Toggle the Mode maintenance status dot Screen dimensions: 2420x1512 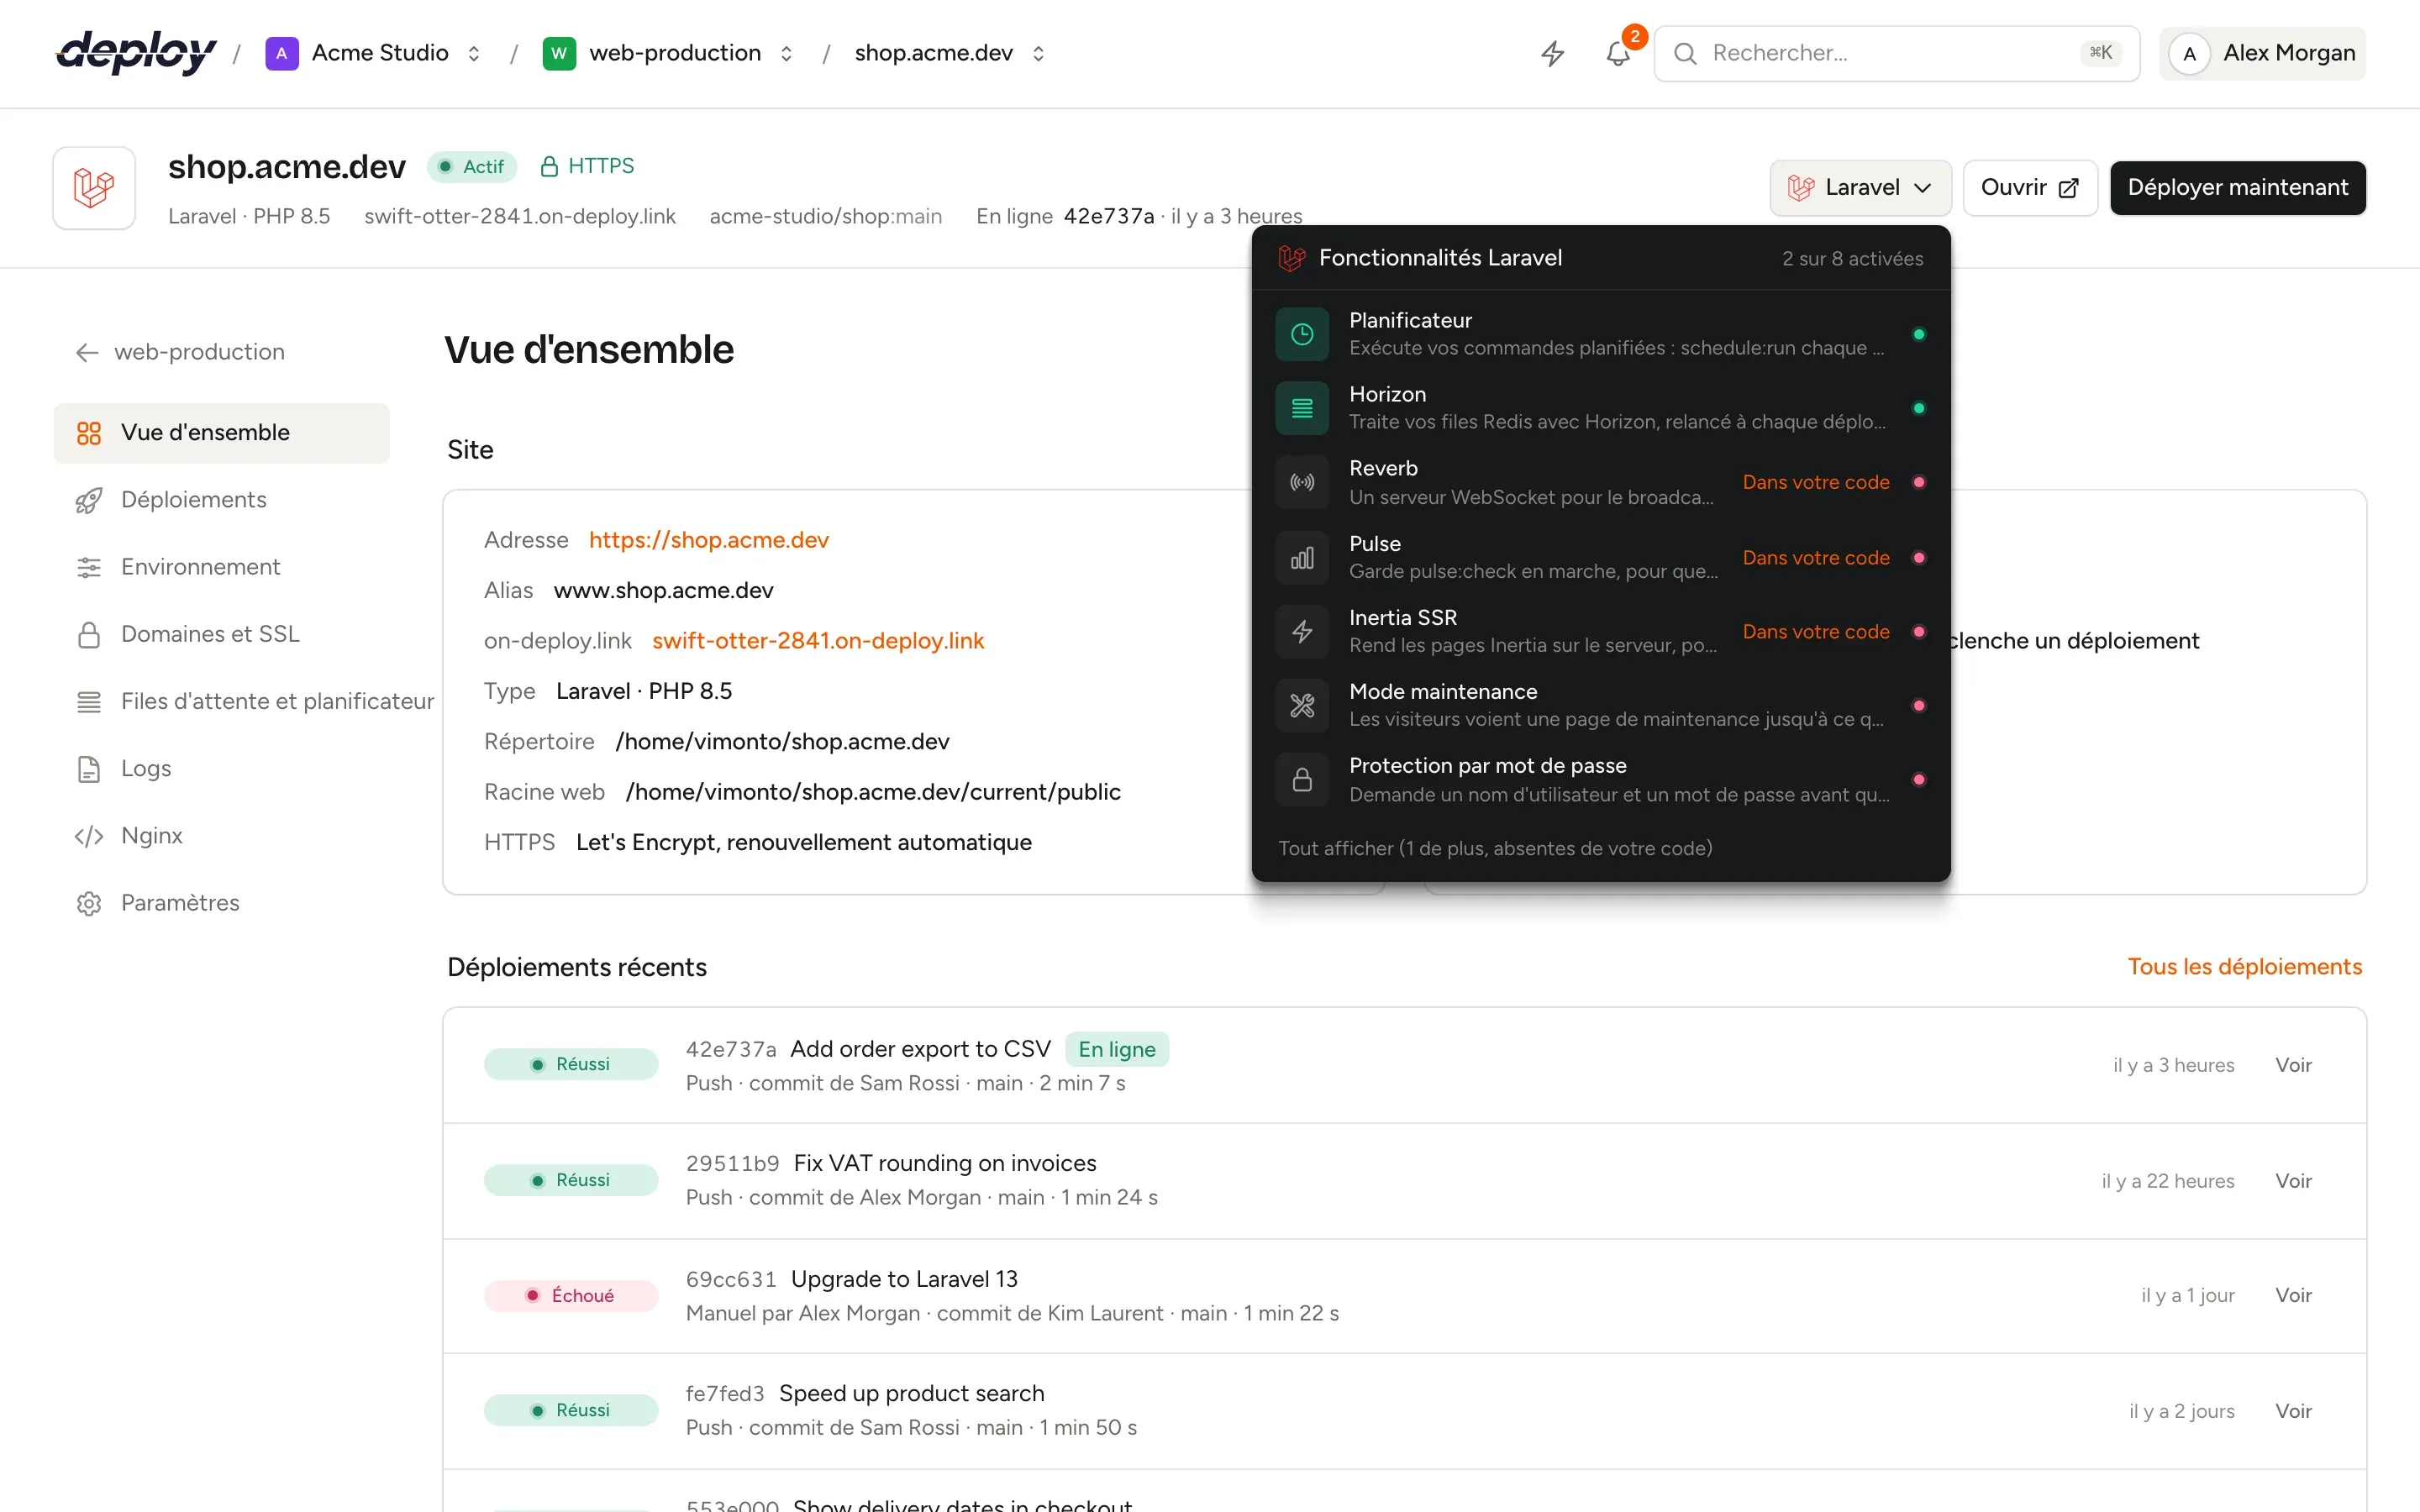1919,706
